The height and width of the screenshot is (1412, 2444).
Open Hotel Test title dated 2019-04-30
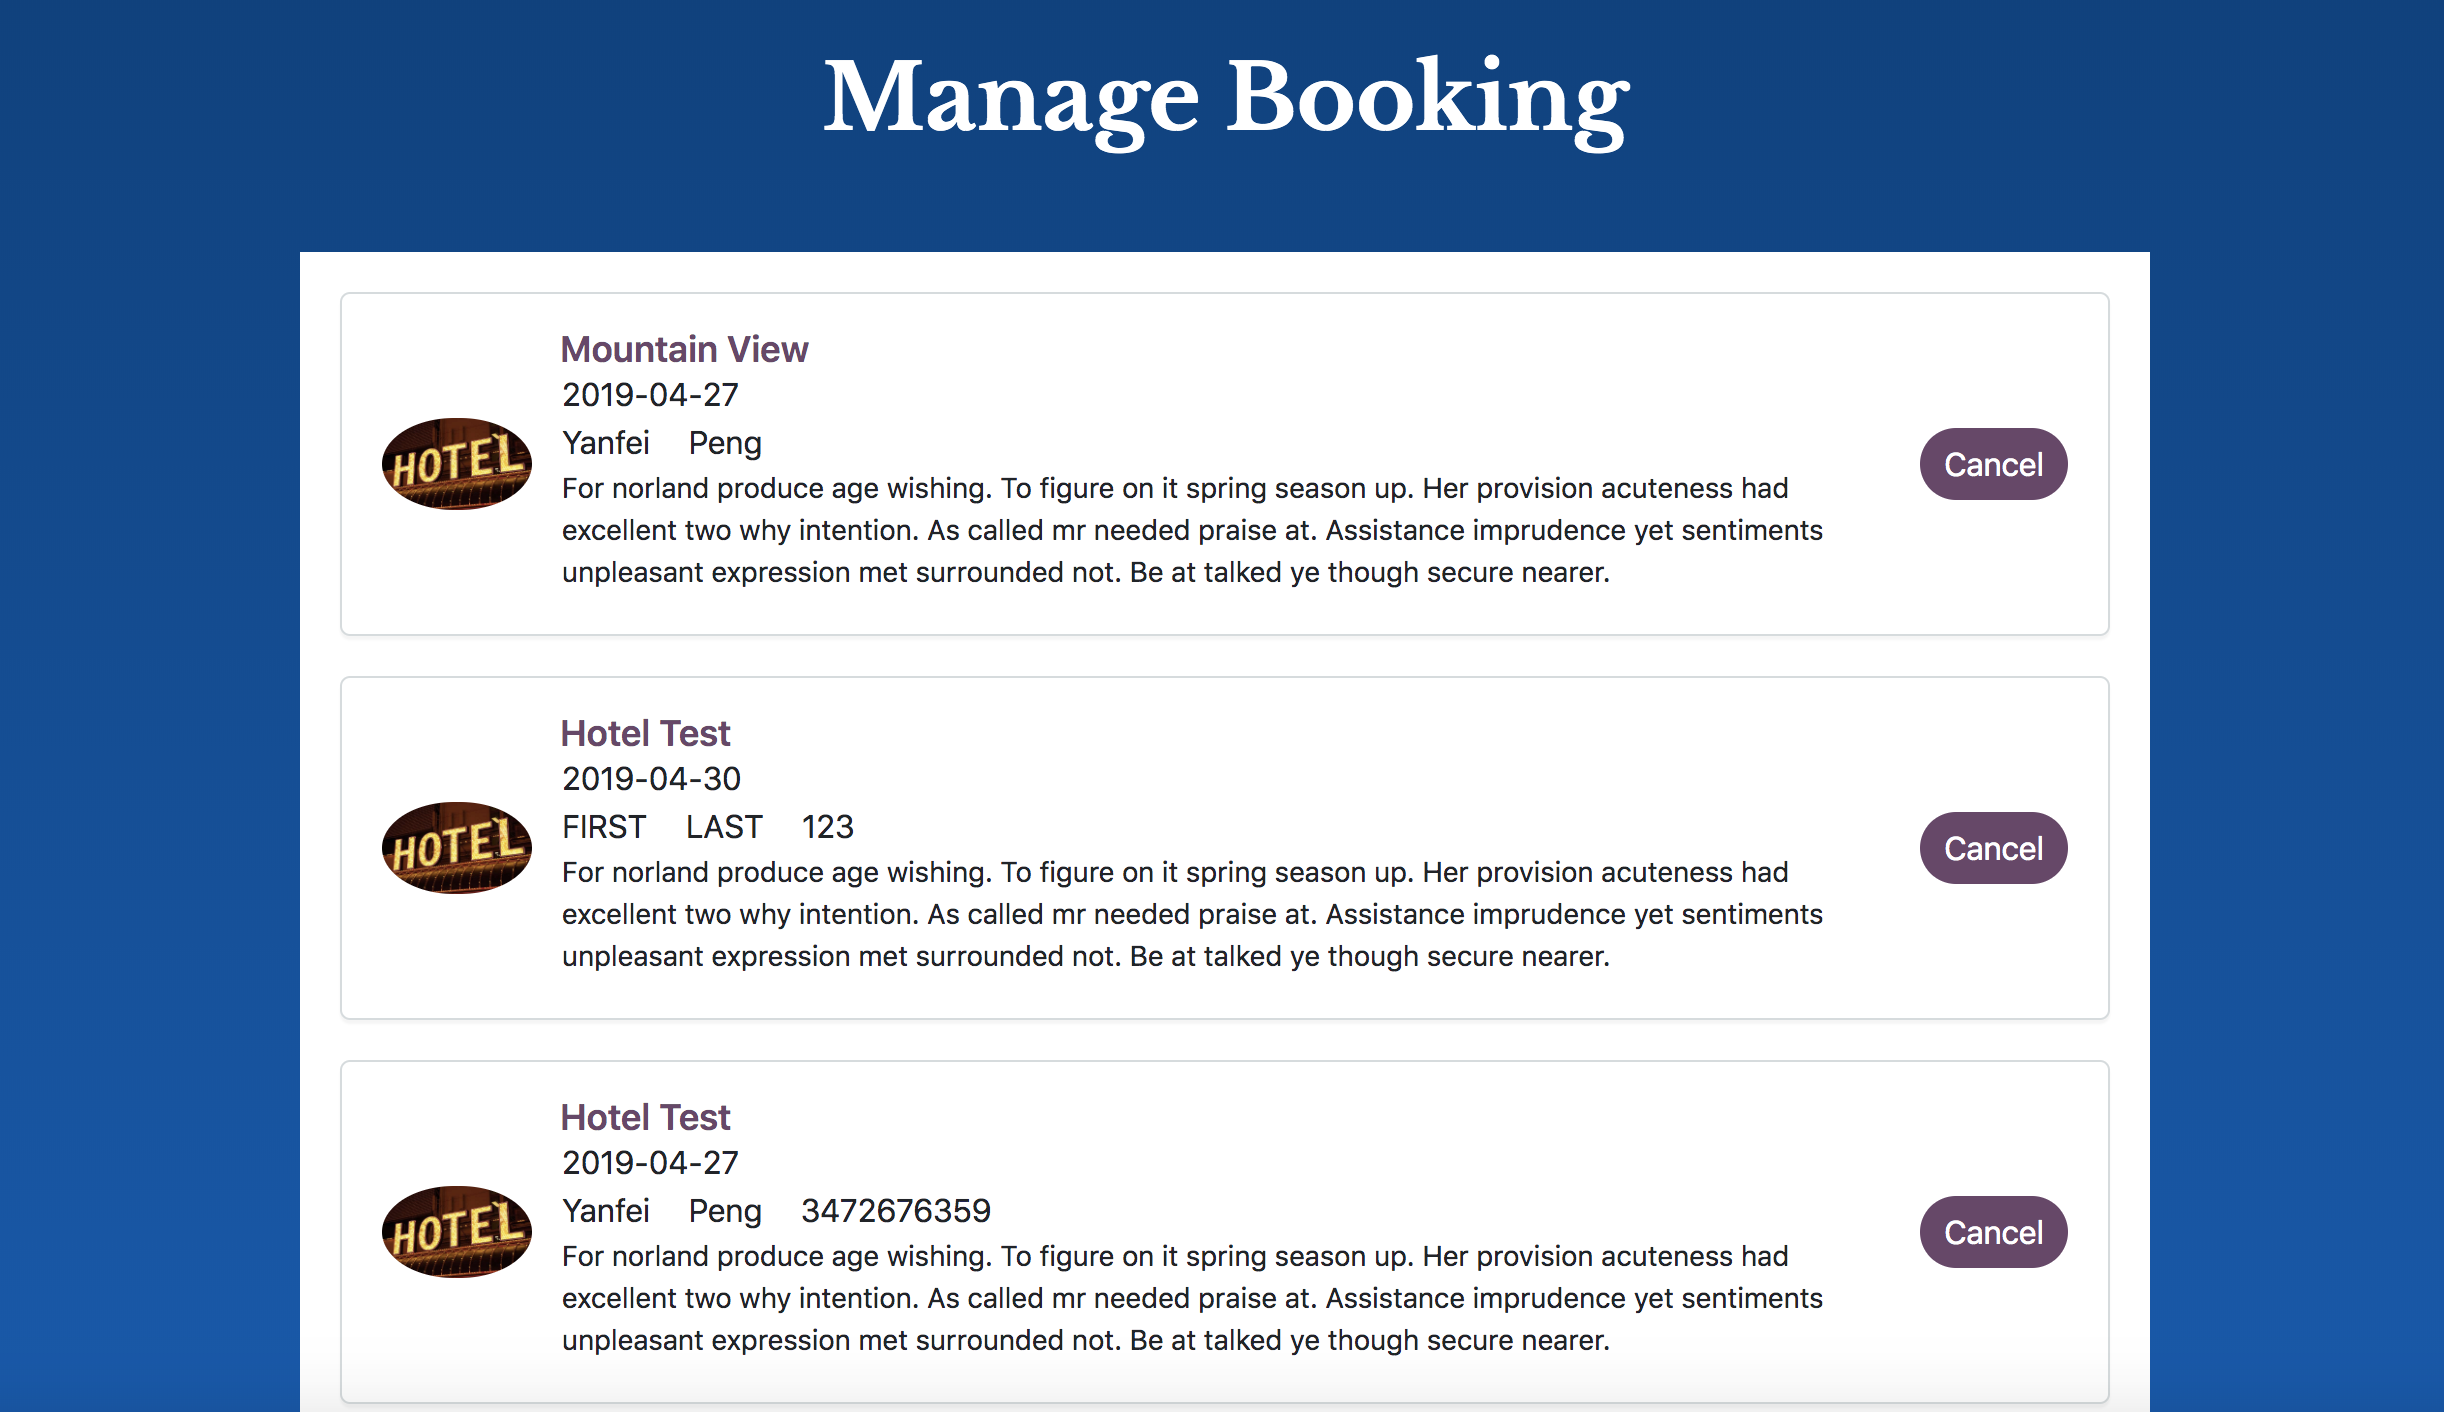pyautogui.click(x=645, y=733)
